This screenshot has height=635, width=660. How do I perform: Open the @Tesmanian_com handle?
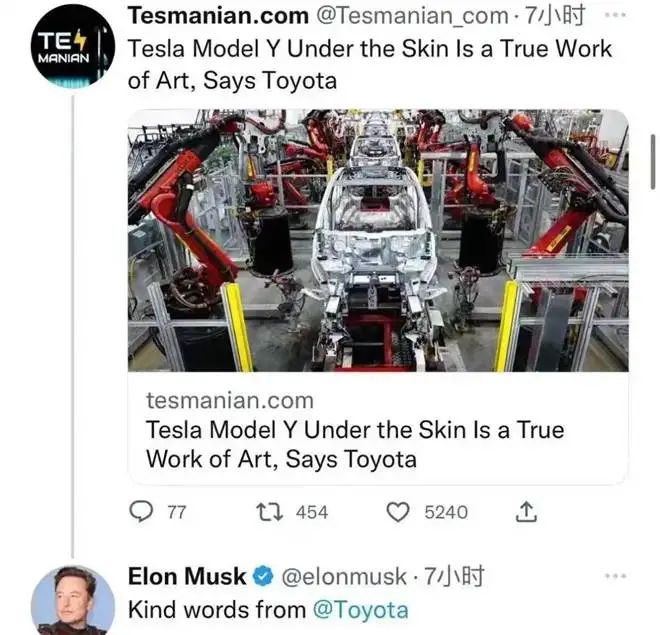[x=412, y=16]
